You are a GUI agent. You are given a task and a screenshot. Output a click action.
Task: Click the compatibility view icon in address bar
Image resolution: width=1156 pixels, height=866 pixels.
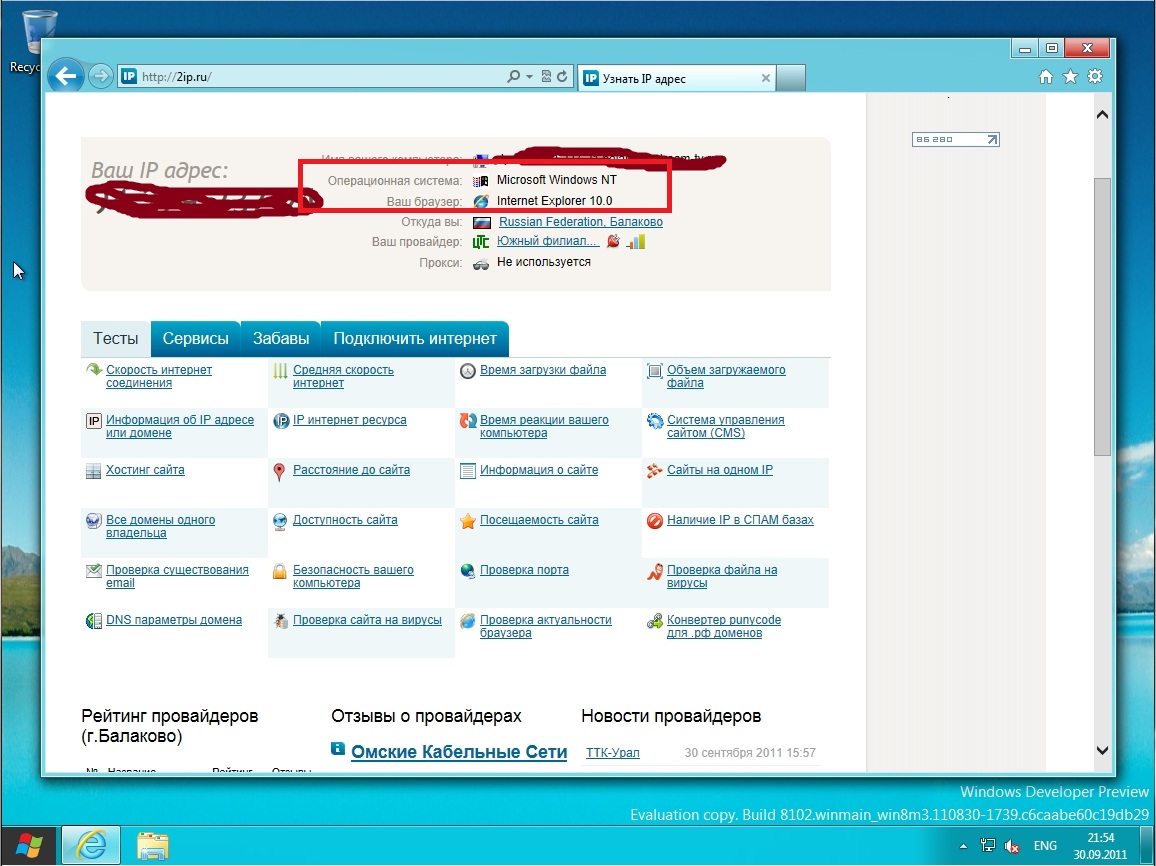(546, 76)
